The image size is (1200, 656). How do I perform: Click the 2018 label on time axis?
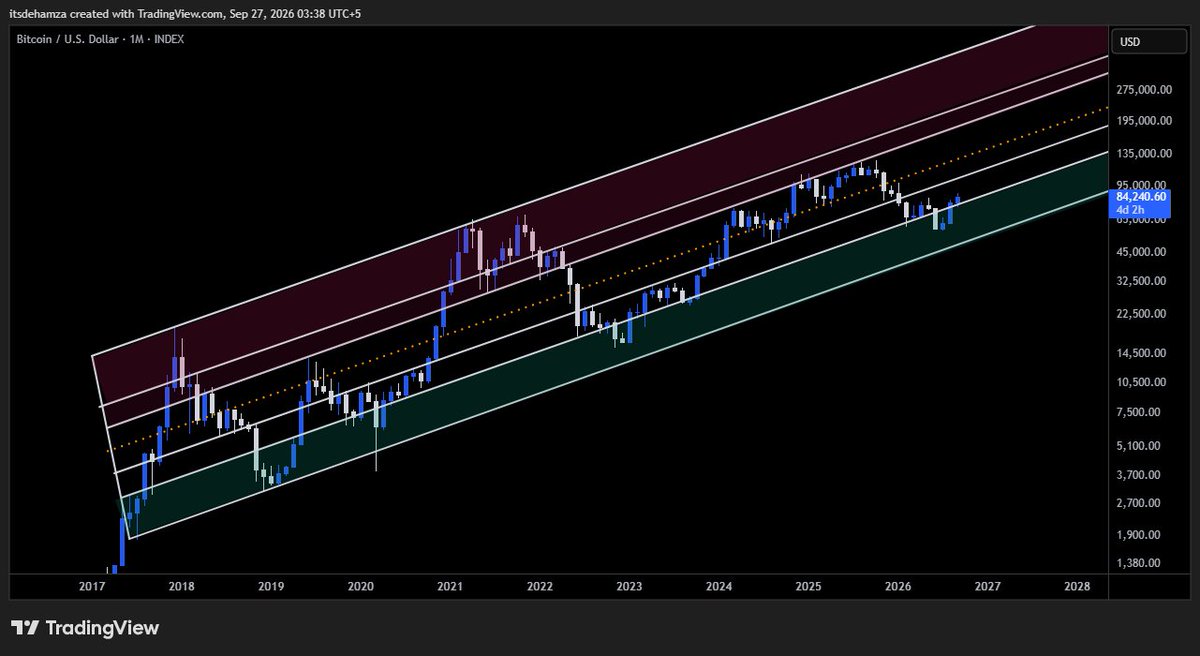point(181,585)
